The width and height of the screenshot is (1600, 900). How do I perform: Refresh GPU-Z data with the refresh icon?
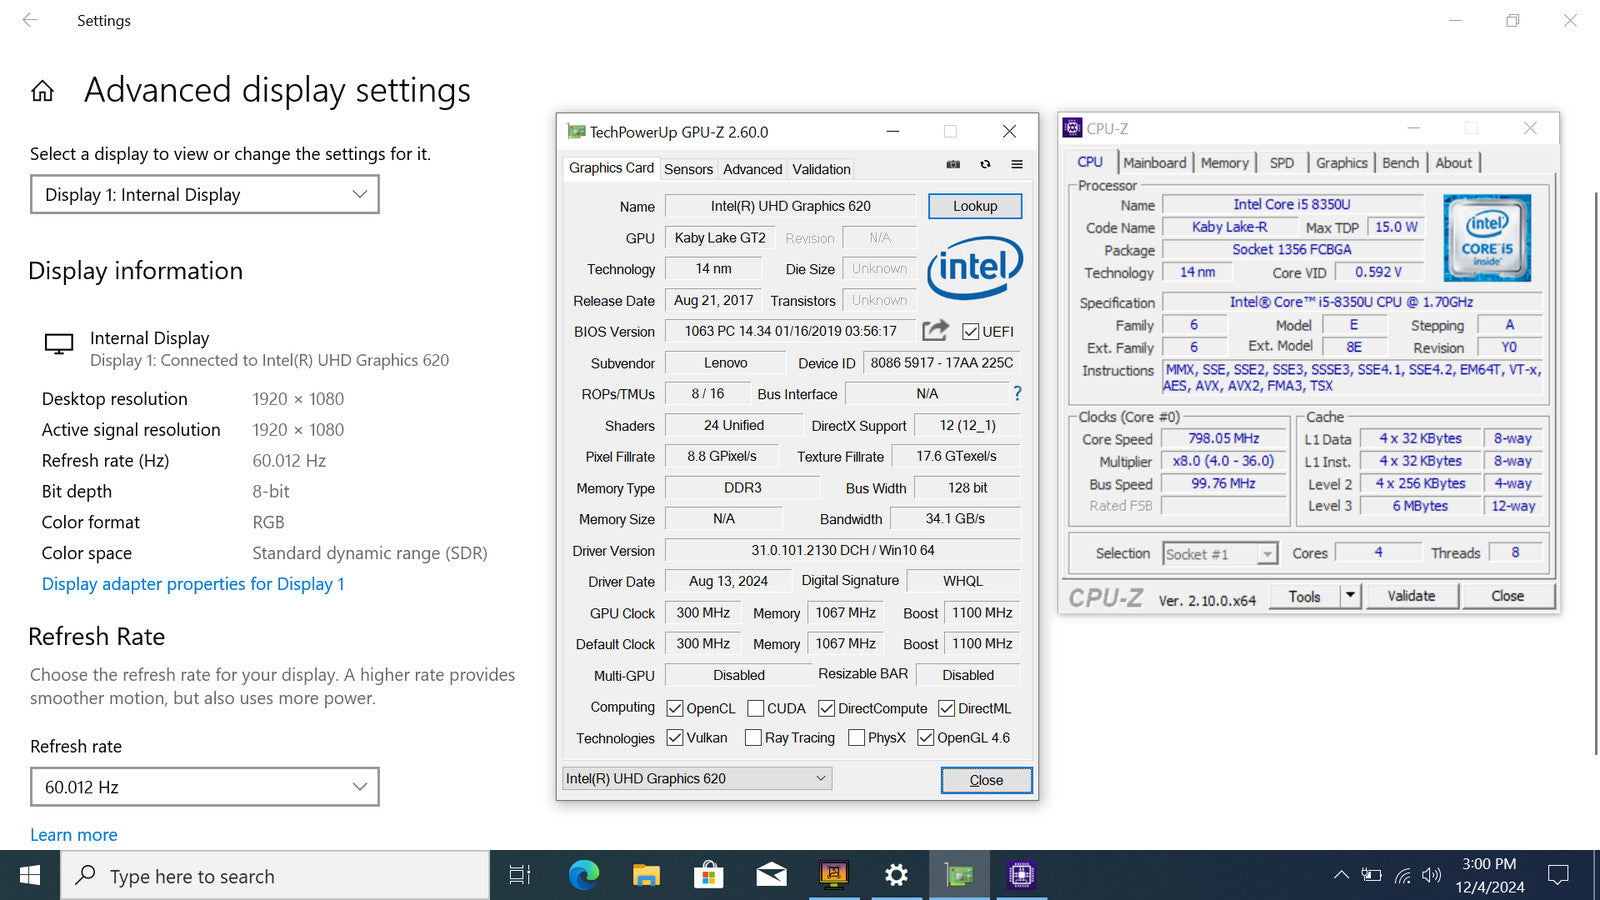click(985, 164)
